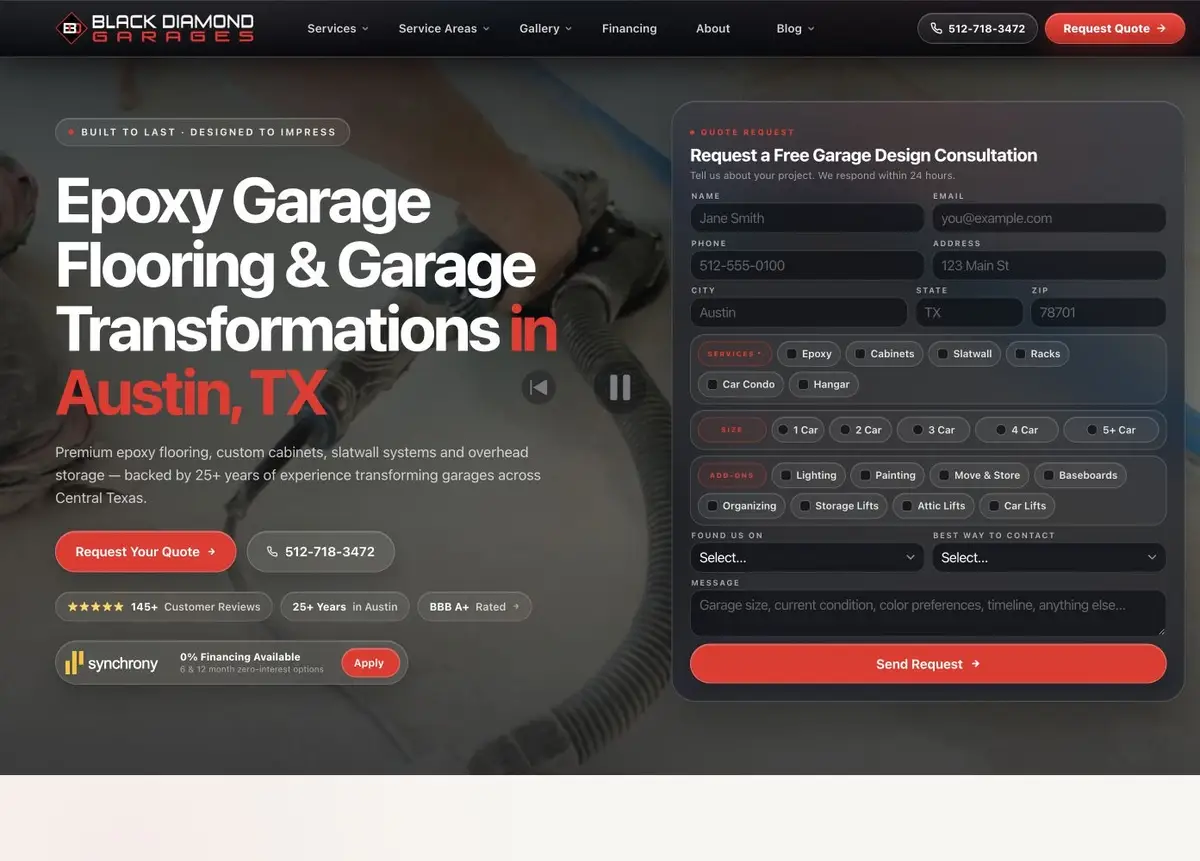The width and height of the screenshot is (1200, 861).
Task: Focus the Name input field
Action: pyautogui.click(x=807, y=218)
